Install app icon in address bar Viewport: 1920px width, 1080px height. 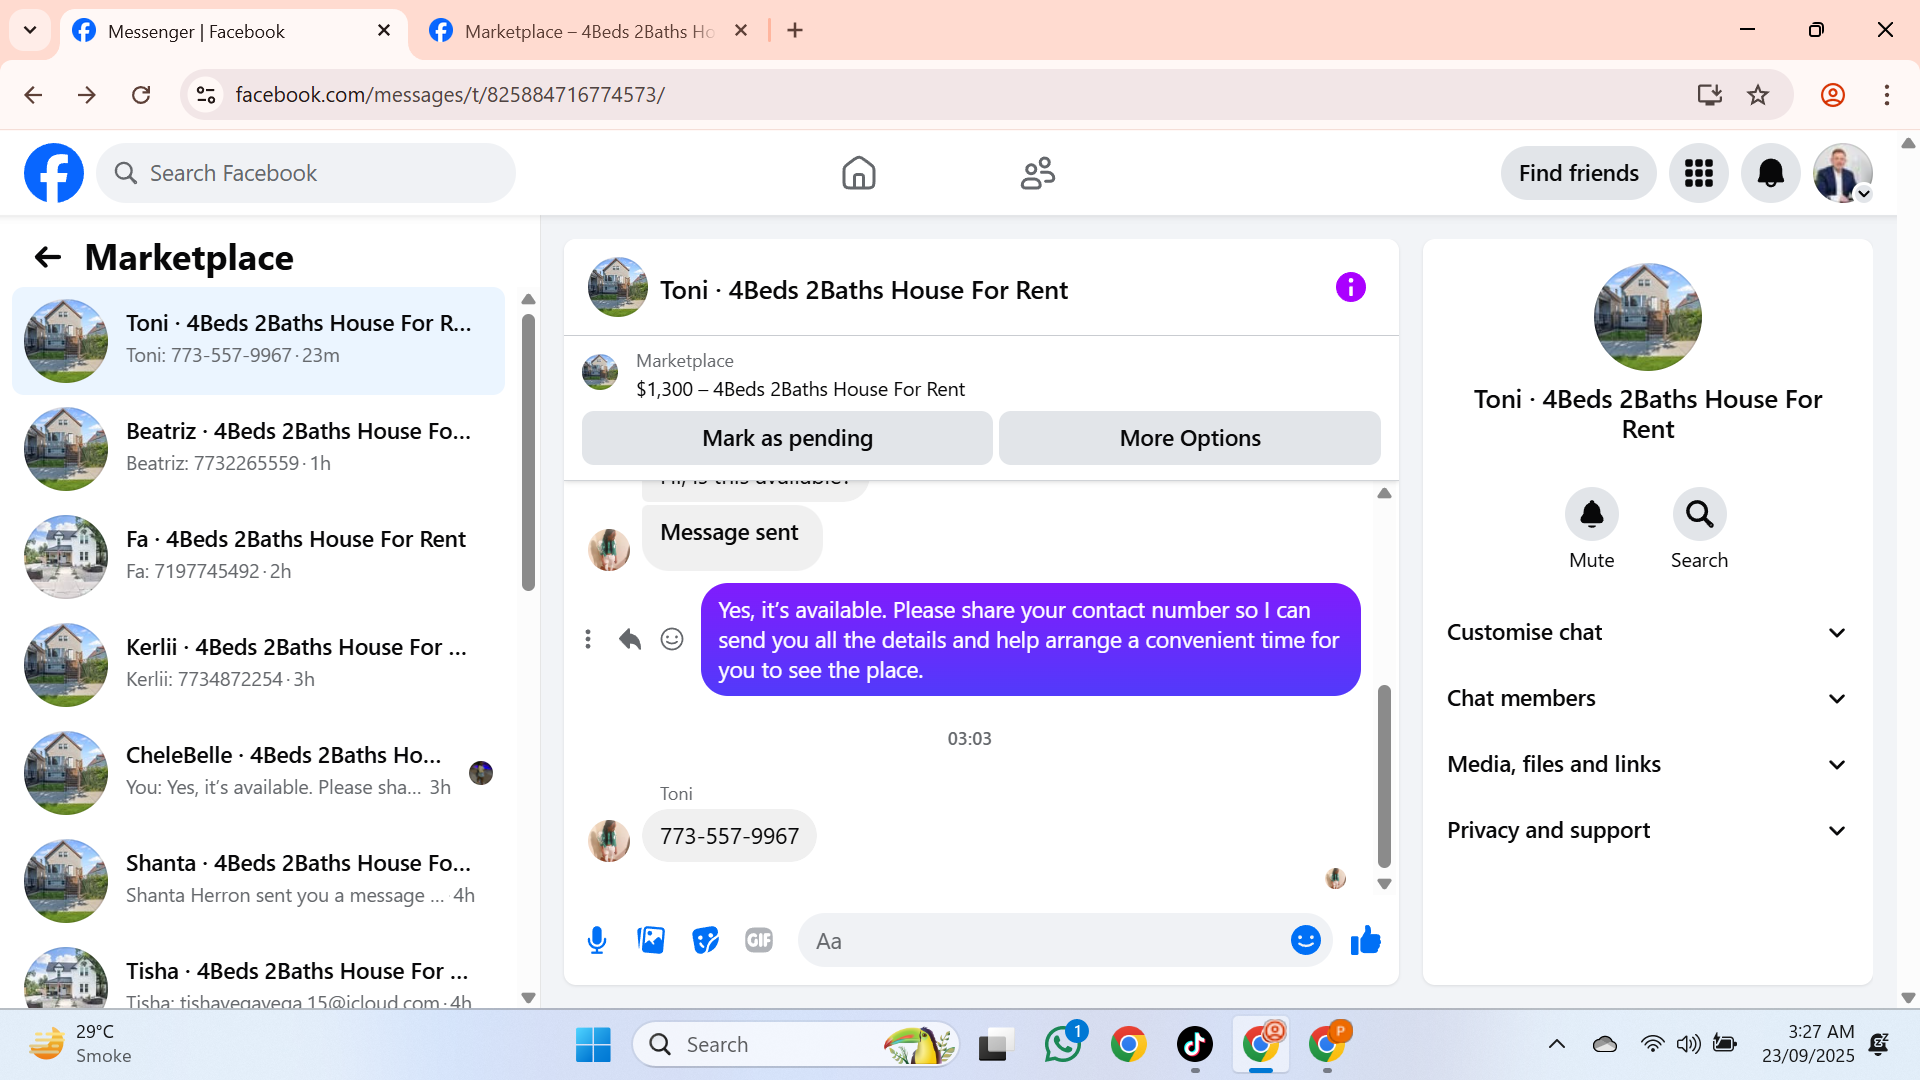(x=1709, y=95)
